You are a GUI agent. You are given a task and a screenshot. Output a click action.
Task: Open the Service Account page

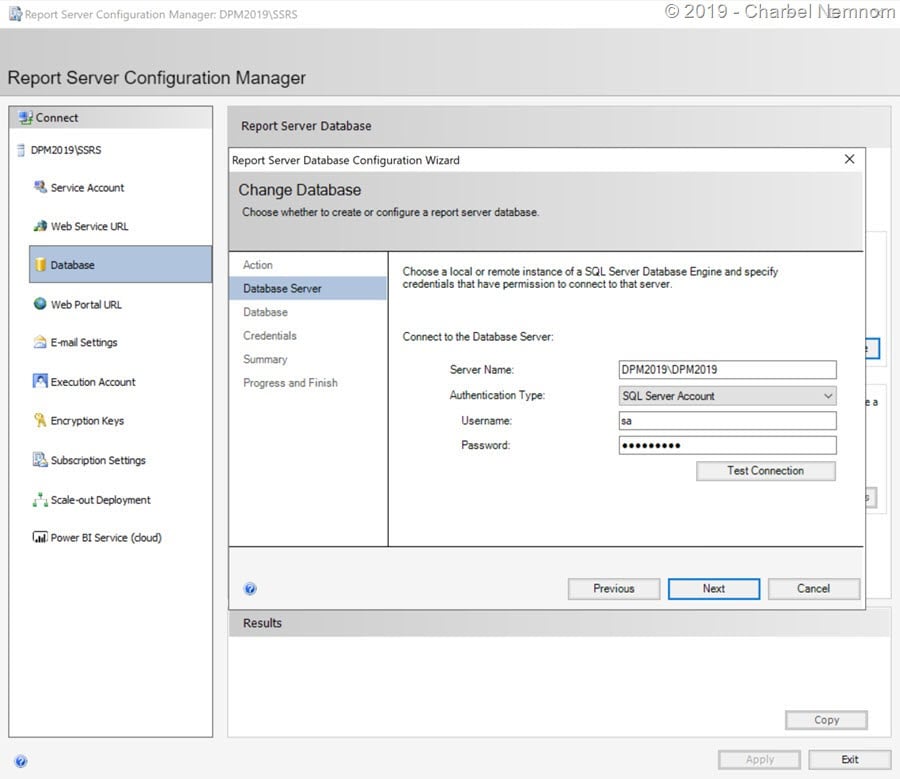87,188
